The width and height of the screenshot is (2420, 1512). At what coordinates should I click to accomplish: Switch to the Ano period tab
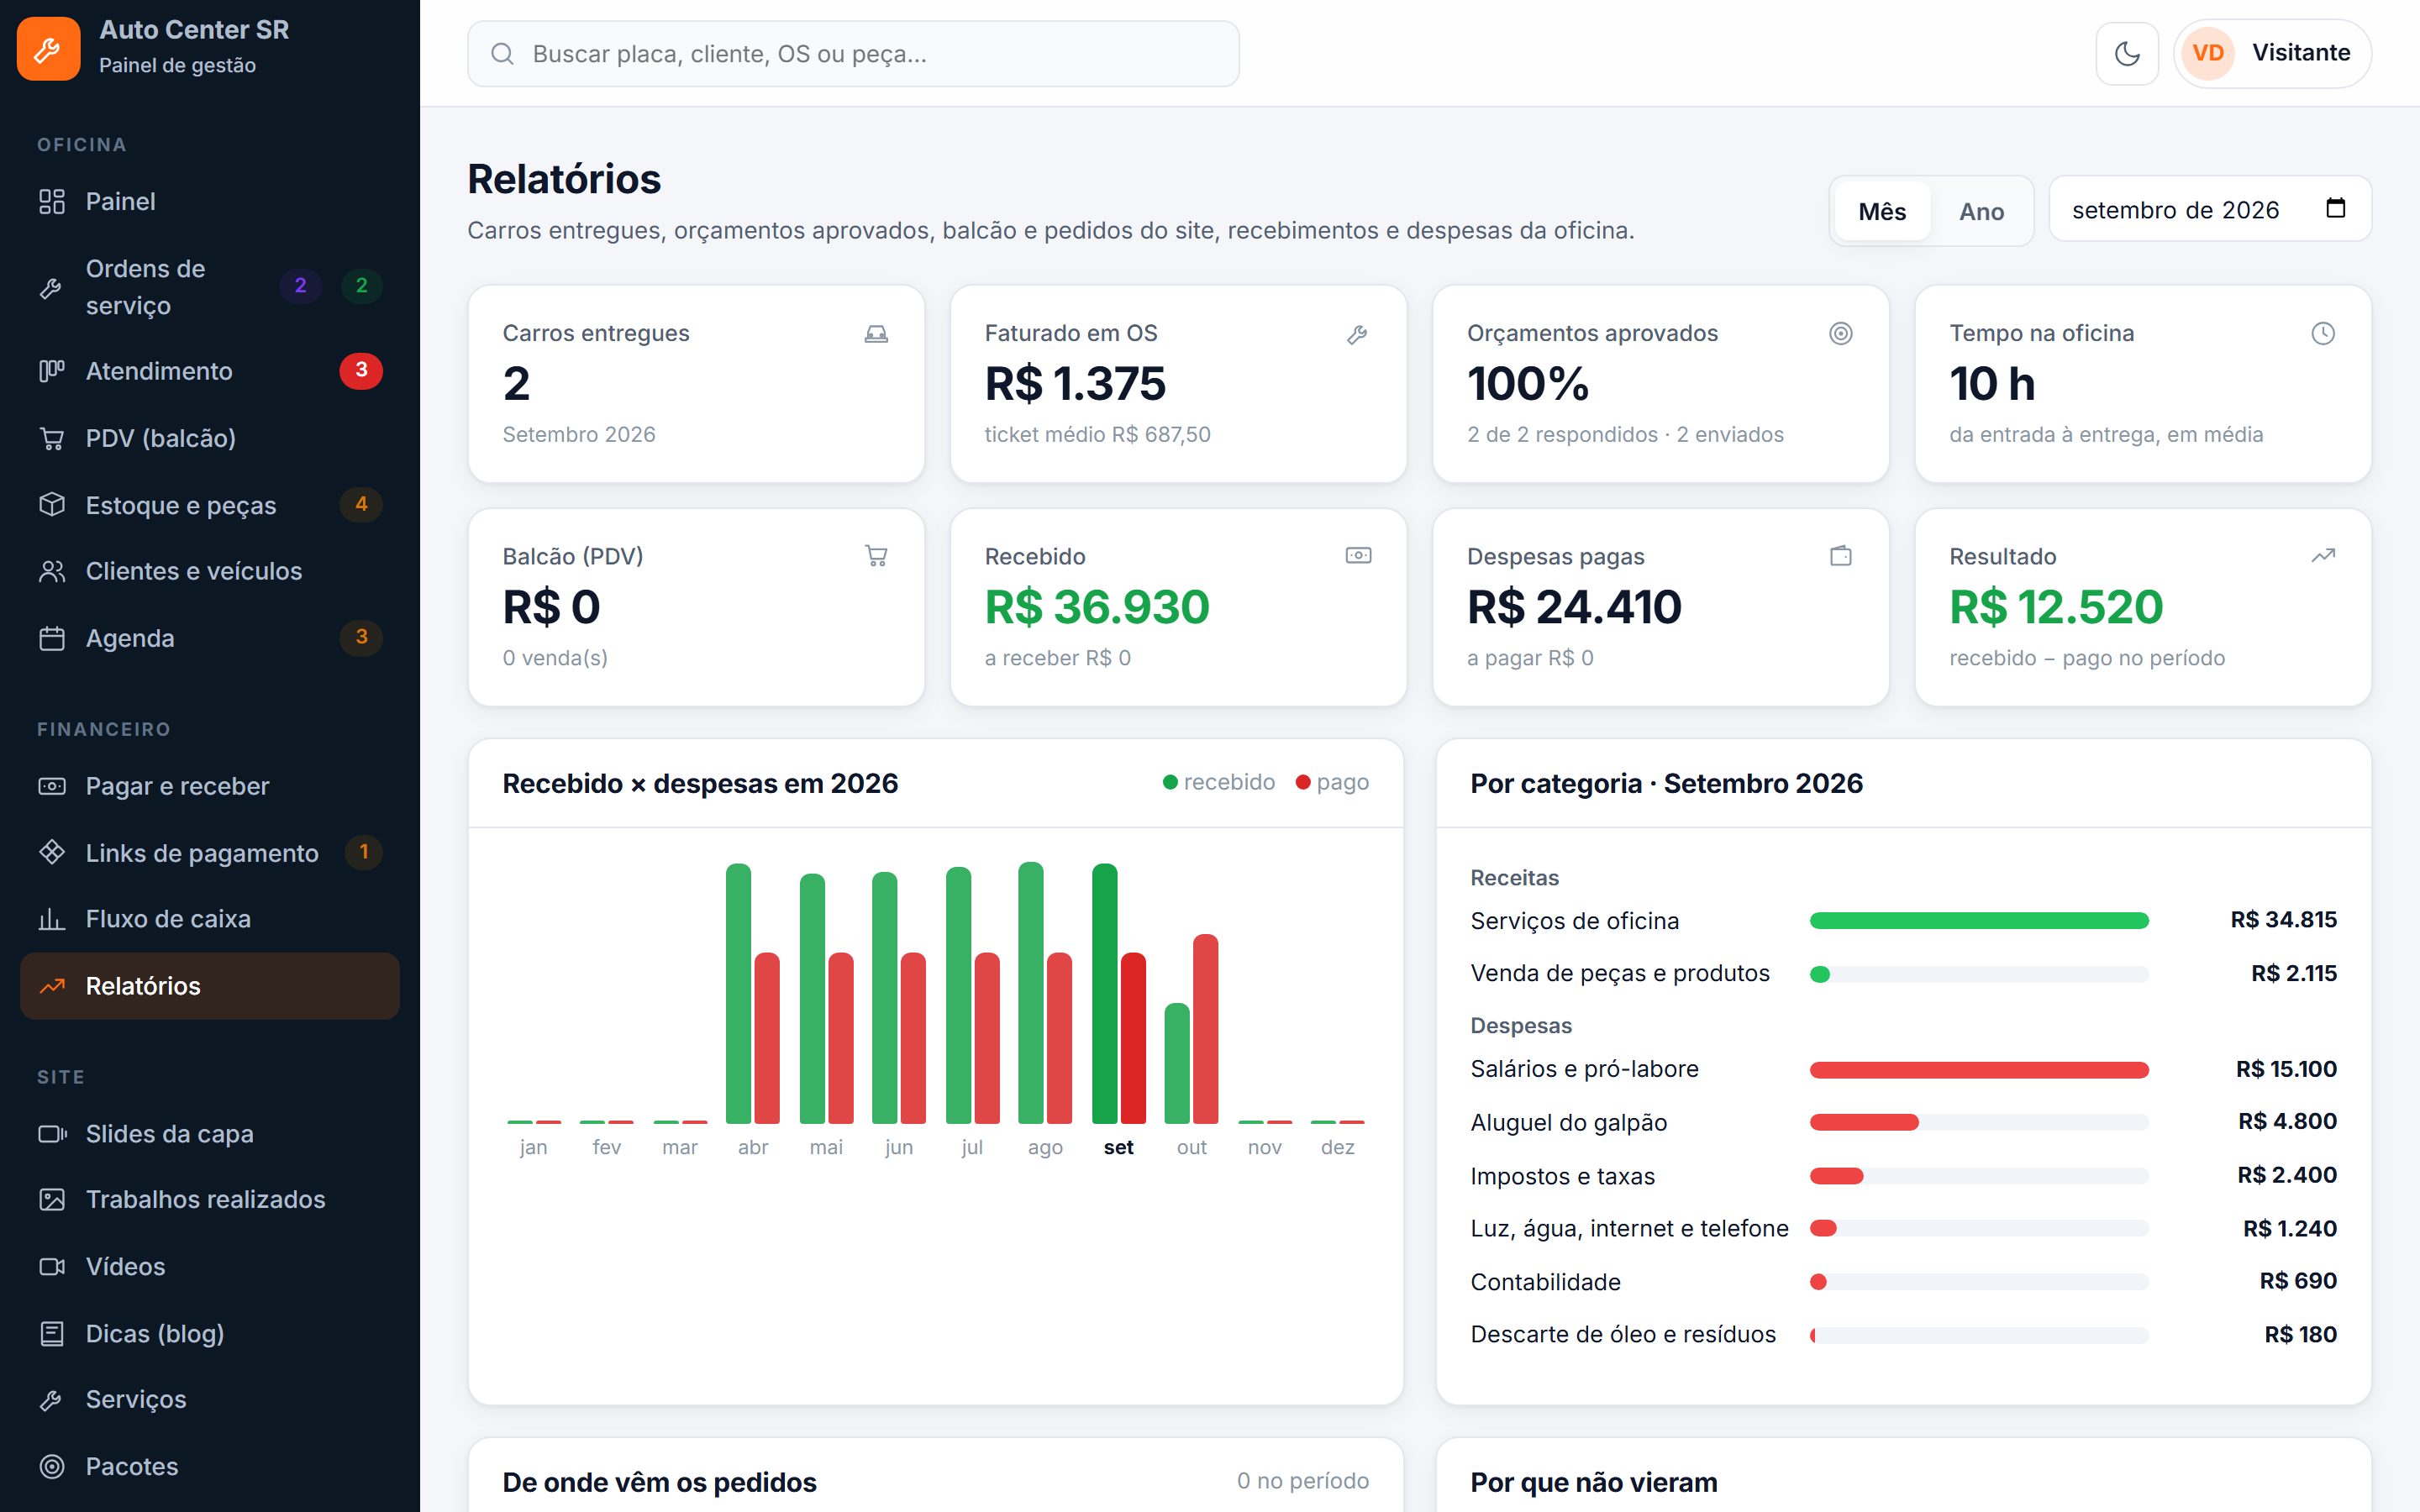(1981, 211)
